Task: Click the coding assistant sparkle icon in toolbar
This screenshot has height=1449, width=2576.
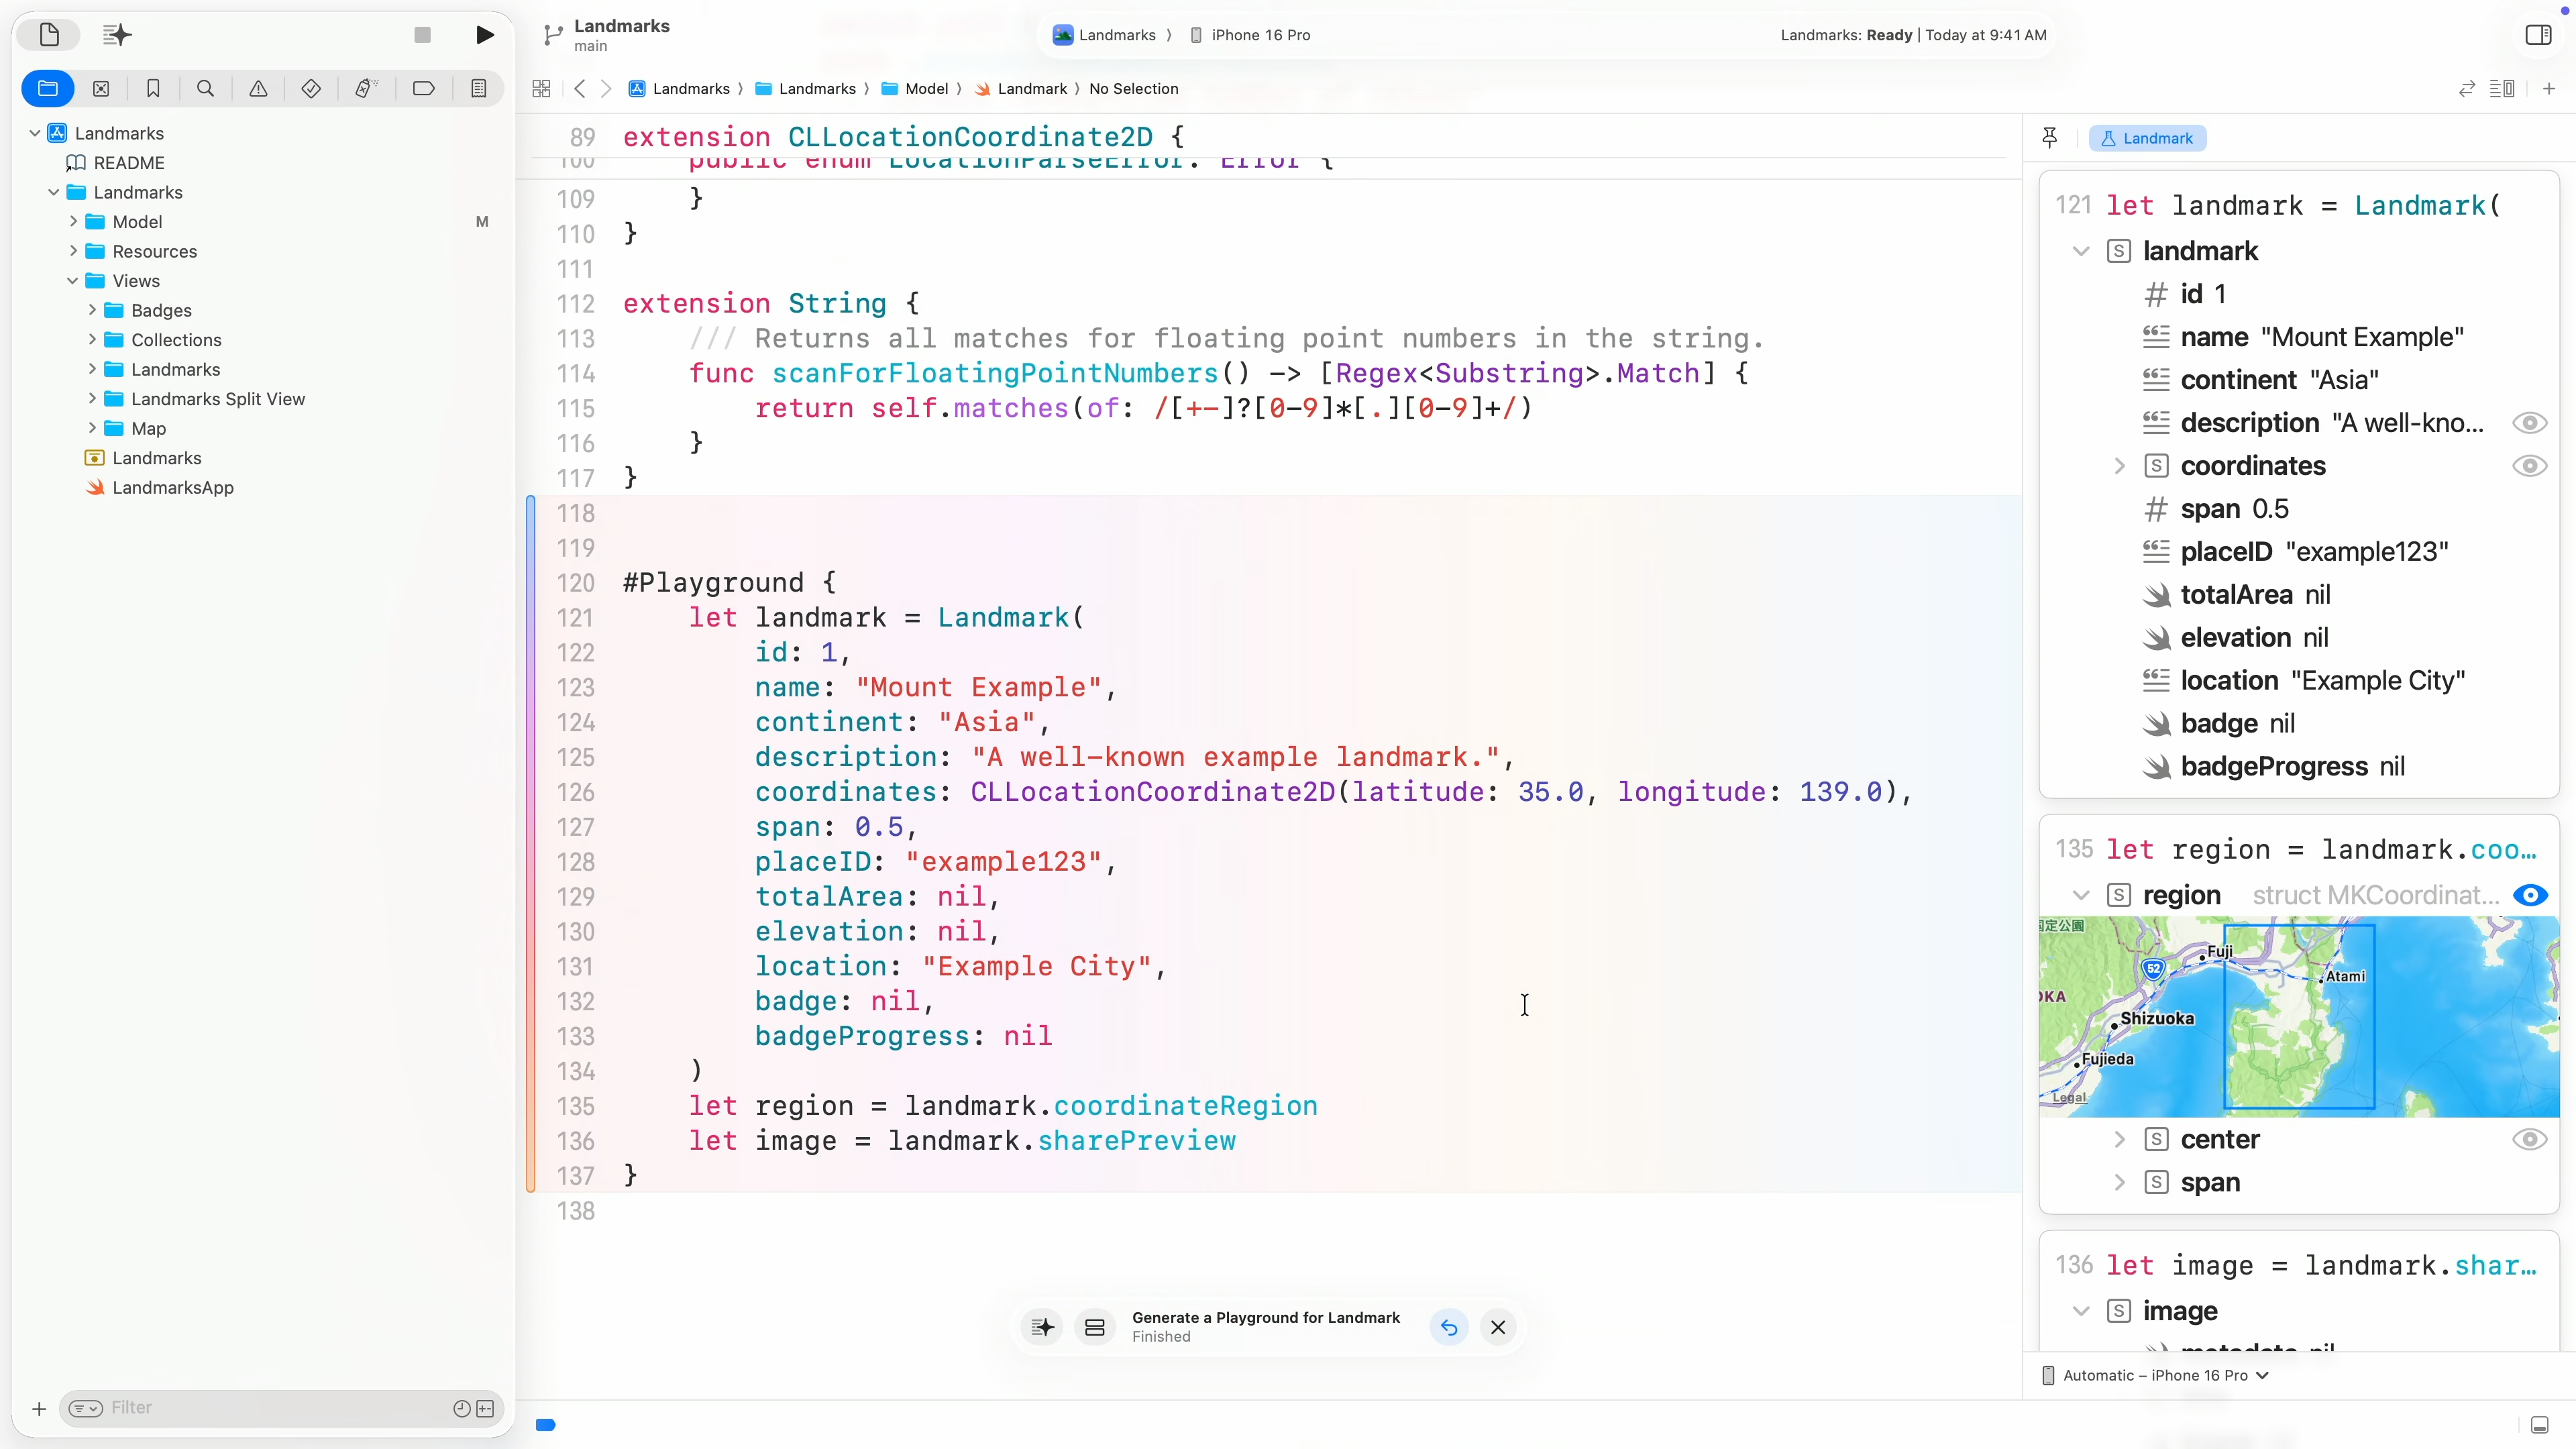Action: [117, 35]
